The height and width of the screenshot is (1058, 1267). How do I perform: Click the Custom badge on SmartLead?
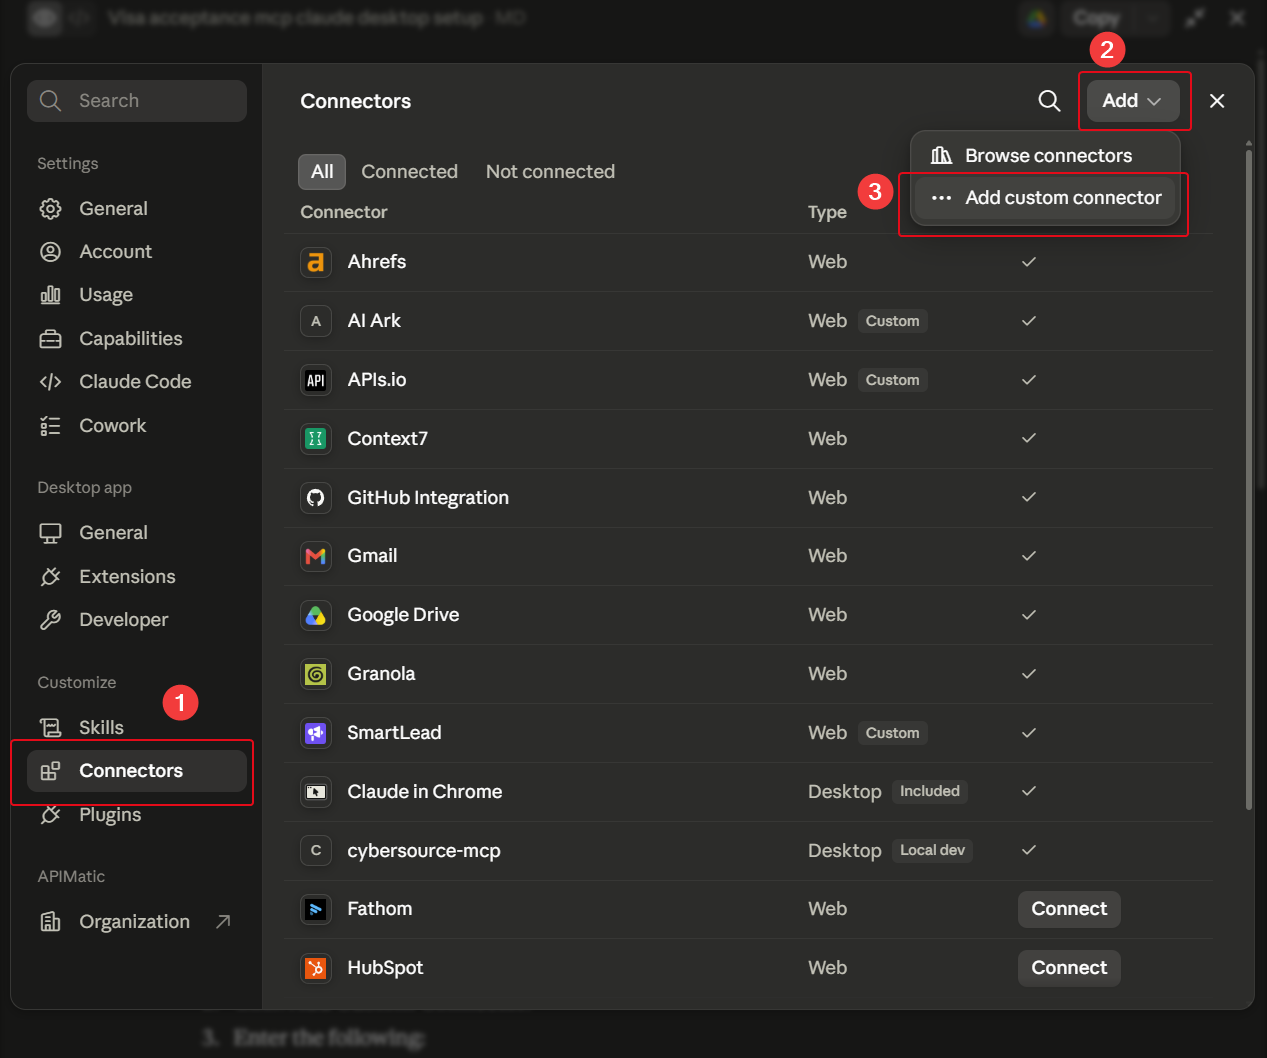click(892, 733)
